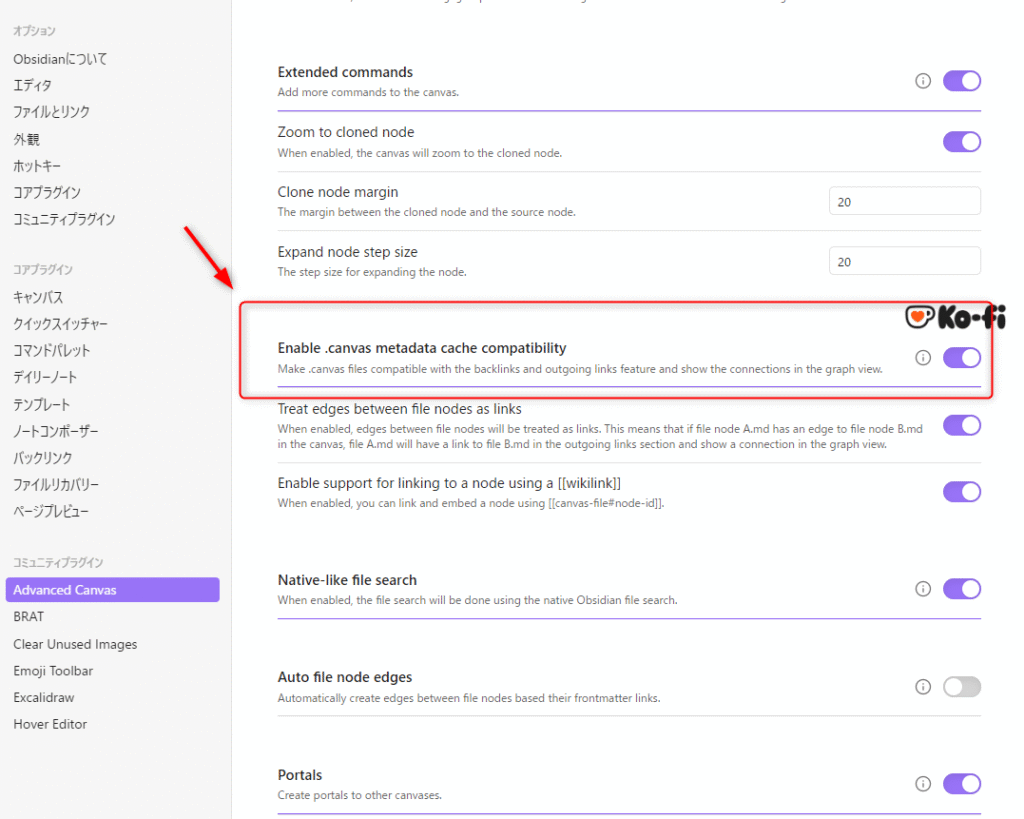The height and width of the screenshot is (819, 1024).
Task: Open the BRAT plugin settings
Action: (x=29, y=617)
